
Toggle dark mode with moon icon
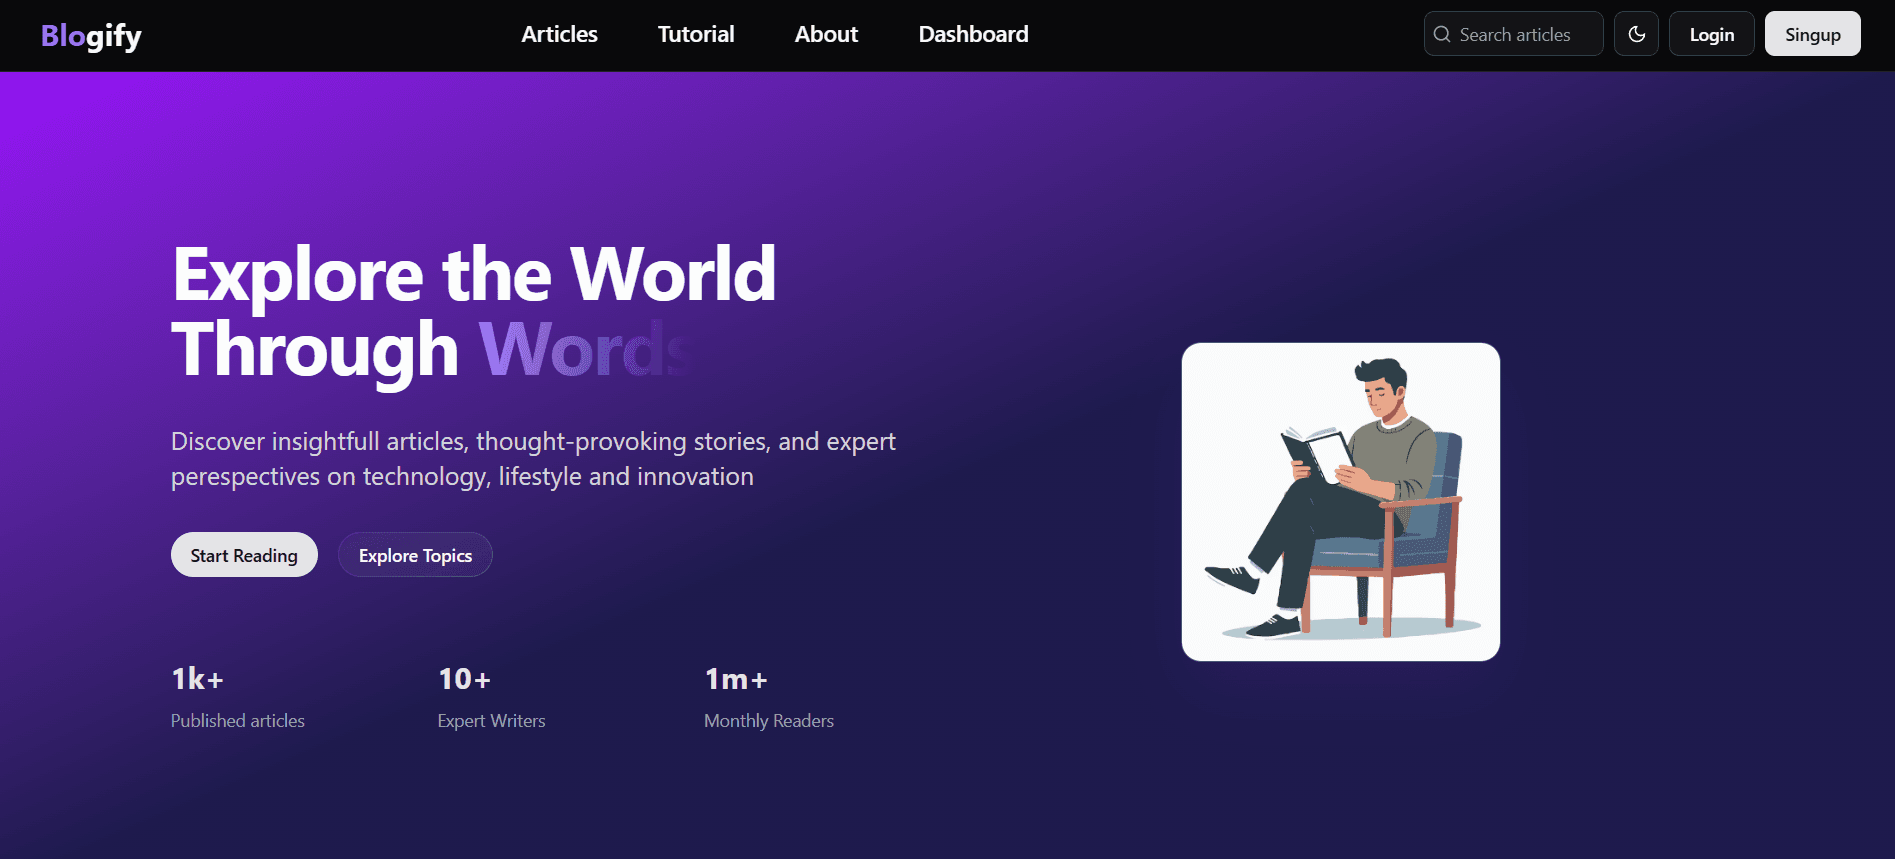(1636, 34)
